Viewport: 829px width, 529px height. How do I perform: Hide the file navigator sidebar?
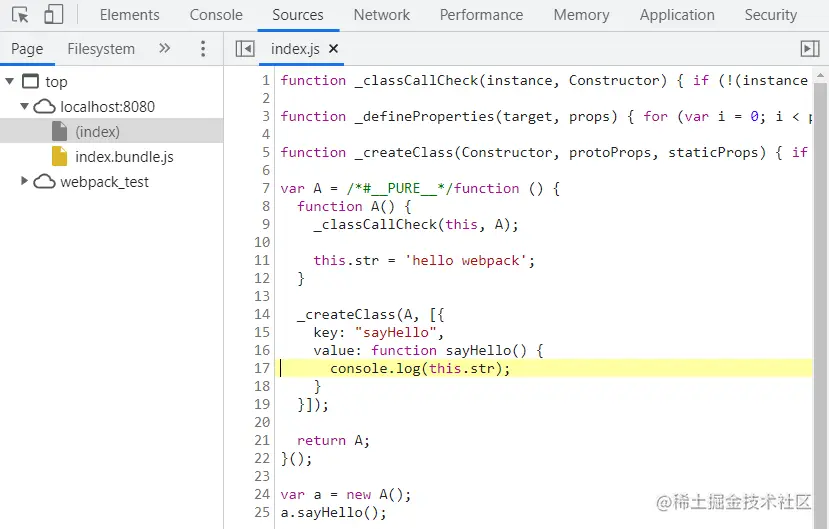245,49
